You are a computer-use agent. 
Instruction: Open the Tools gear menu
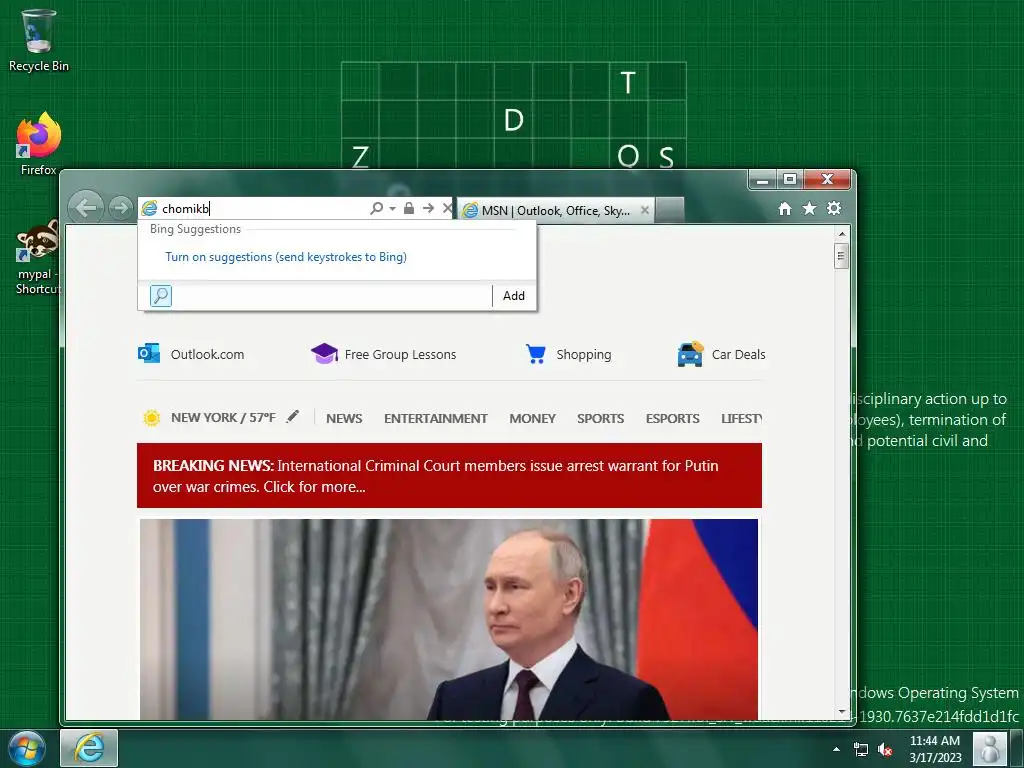(834, 208)
